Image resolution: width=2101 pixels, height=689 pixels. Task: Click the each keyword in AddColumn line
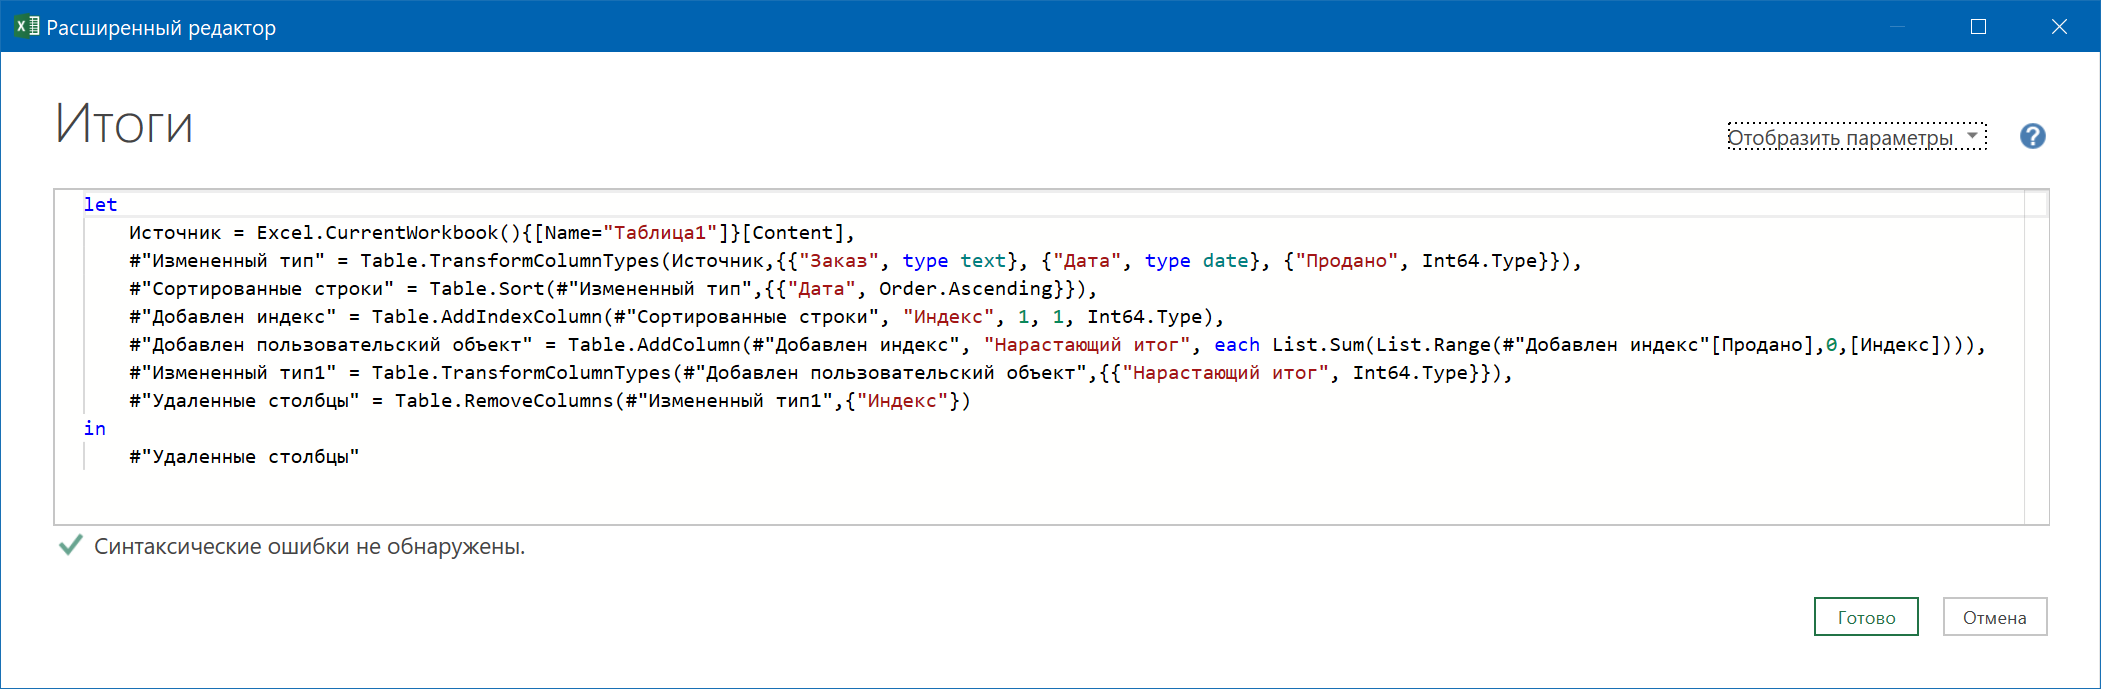[x=1237, y=344]
